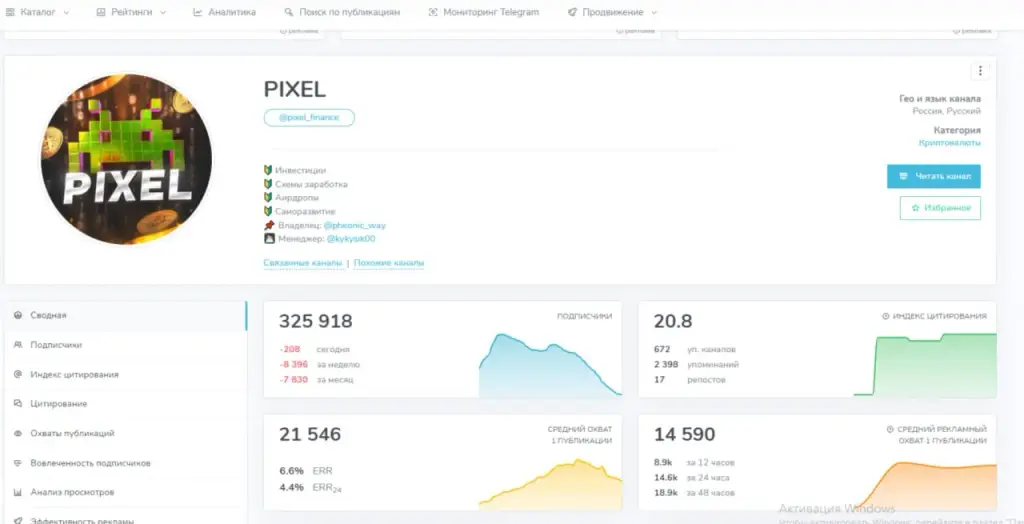Click the 672 уп. каналов row
Viewport: 1024px width, 524px height.
695,350
